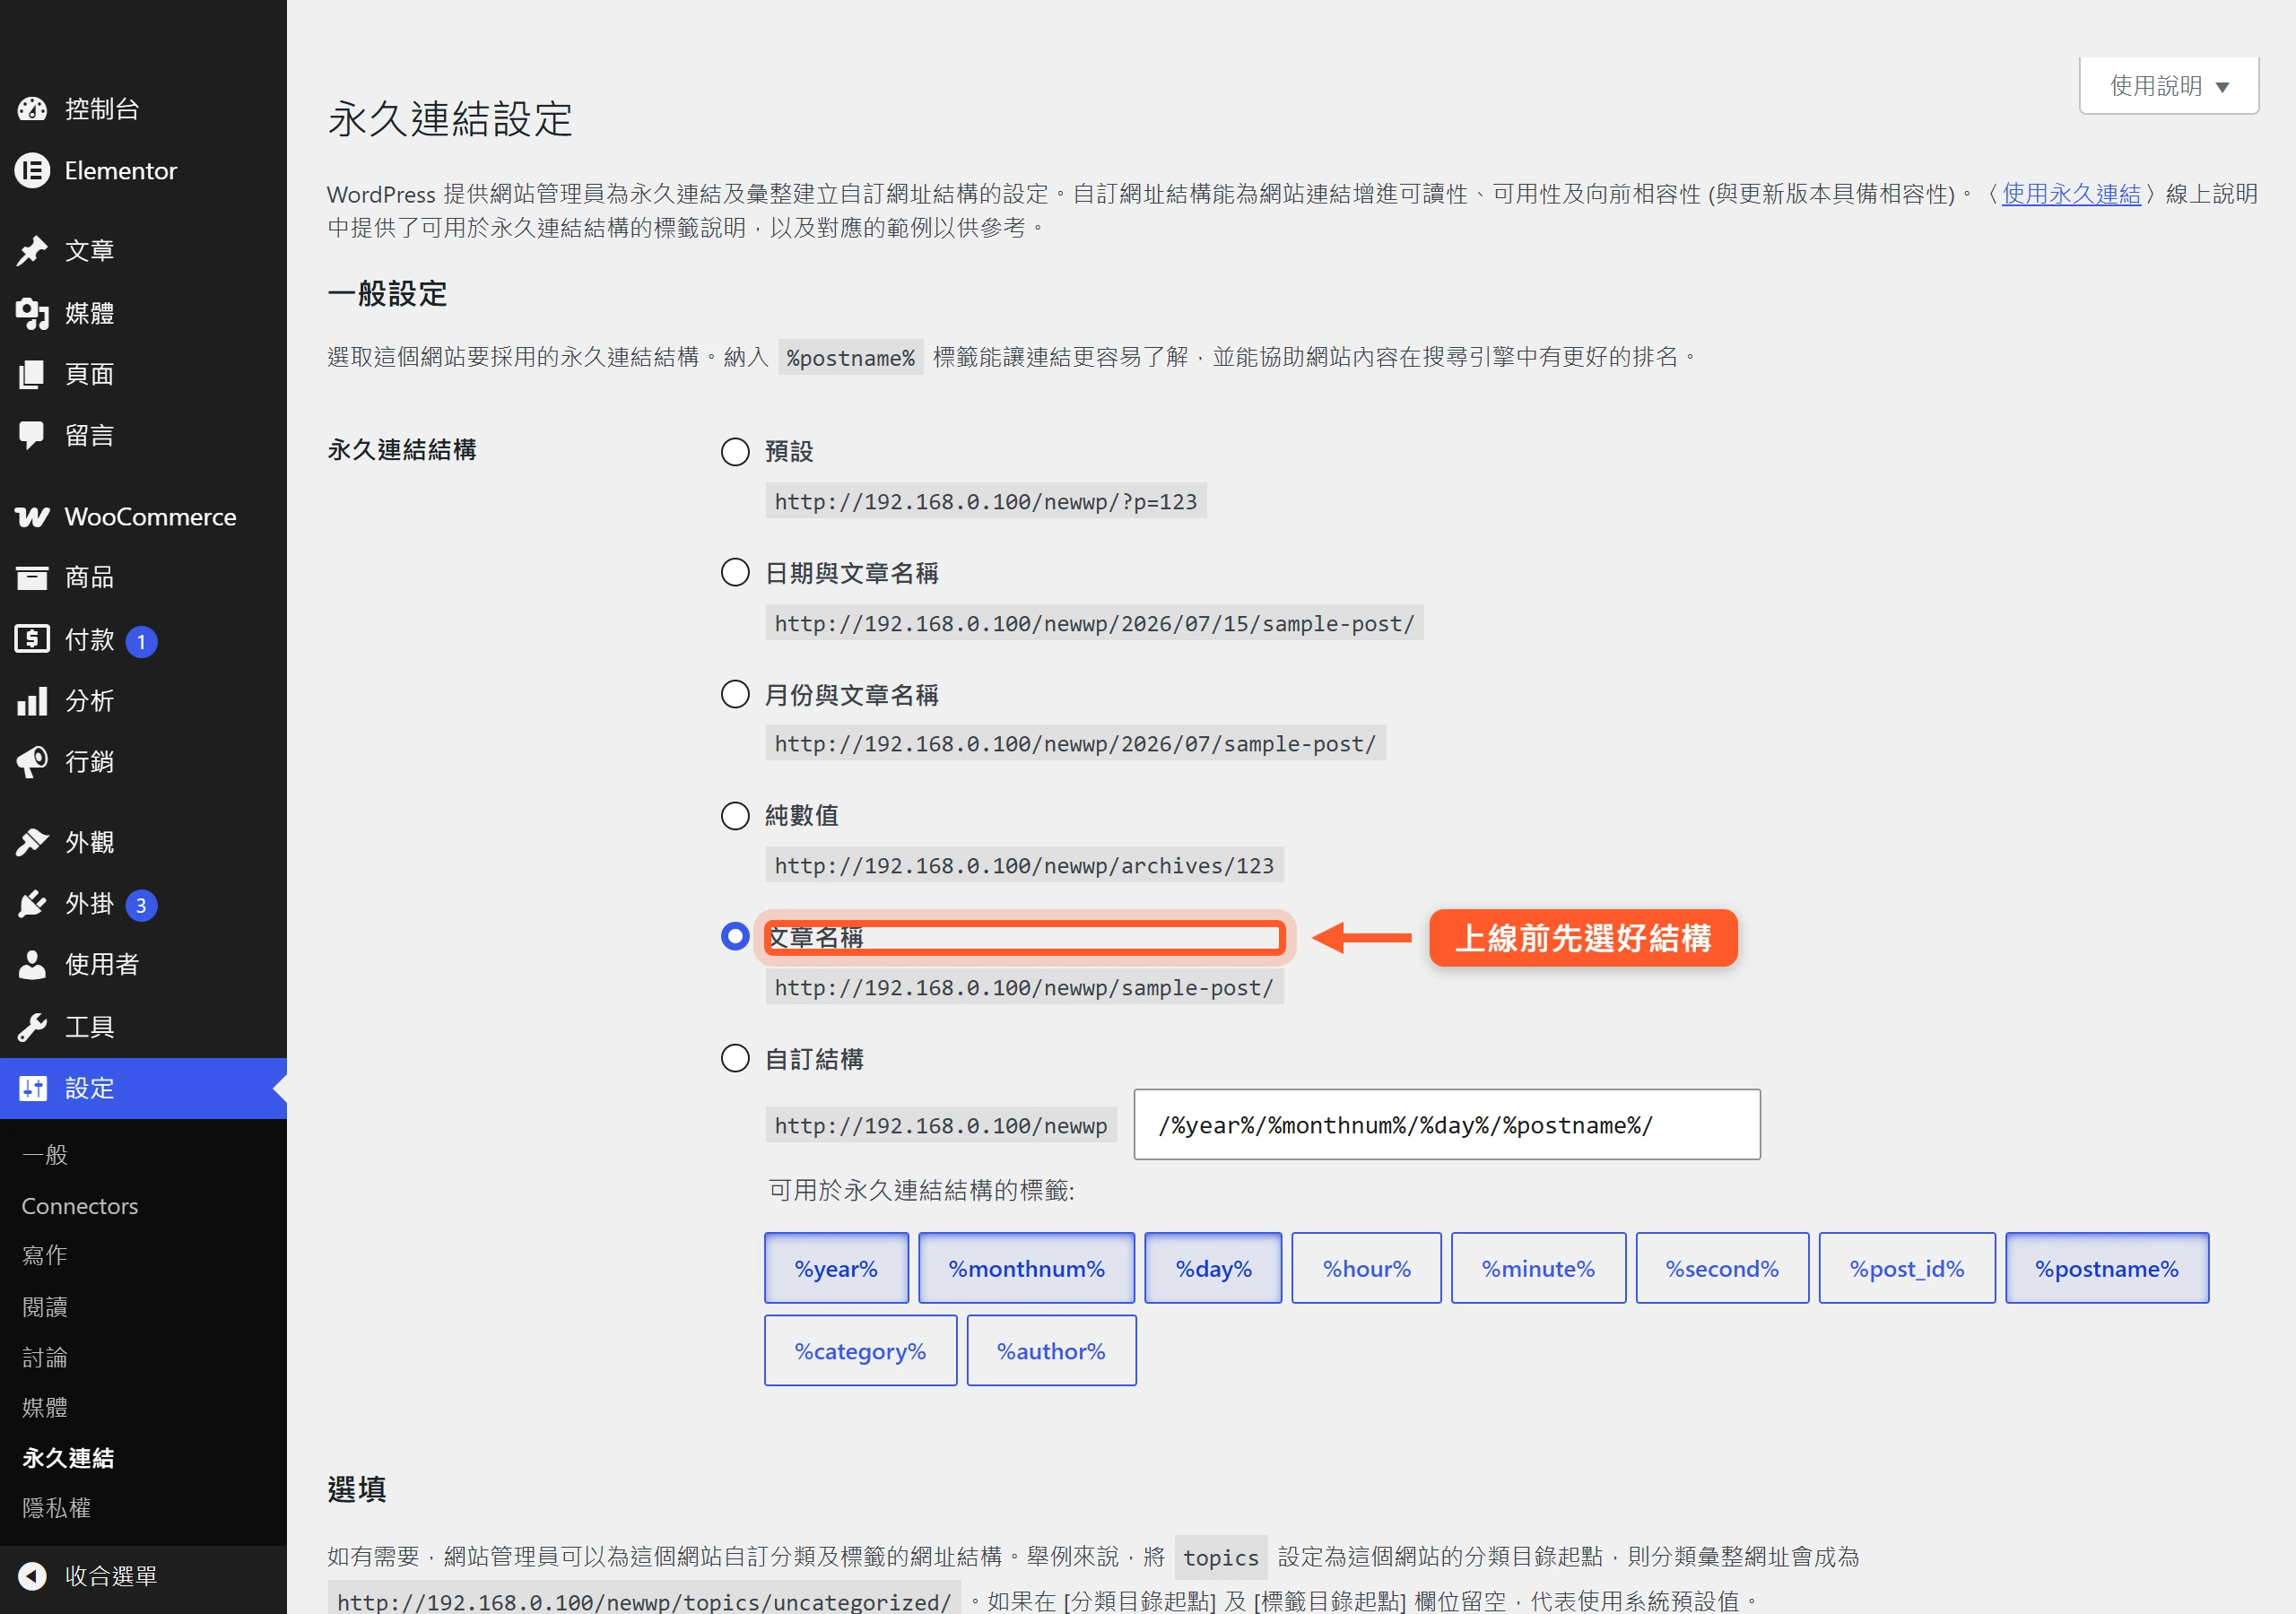Click the 一般設定 section heading
The image size is (2296, 1614).
[387, 294]
